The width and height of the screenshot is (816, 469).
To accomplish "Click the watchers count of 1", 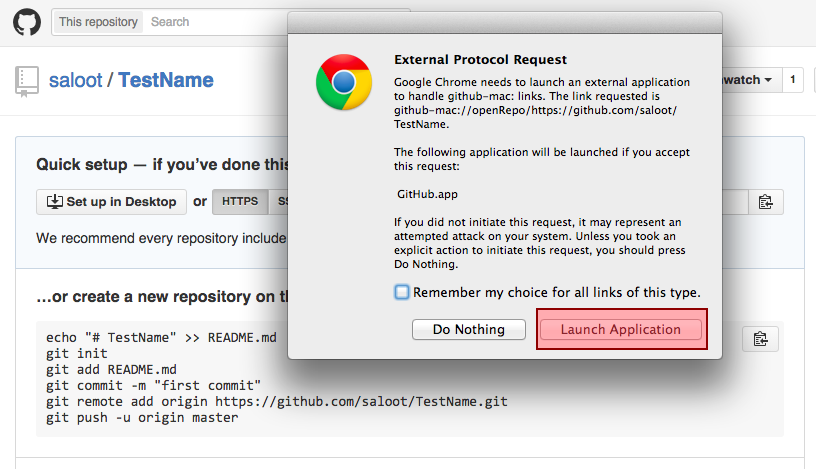I will [x=793, y=80].
